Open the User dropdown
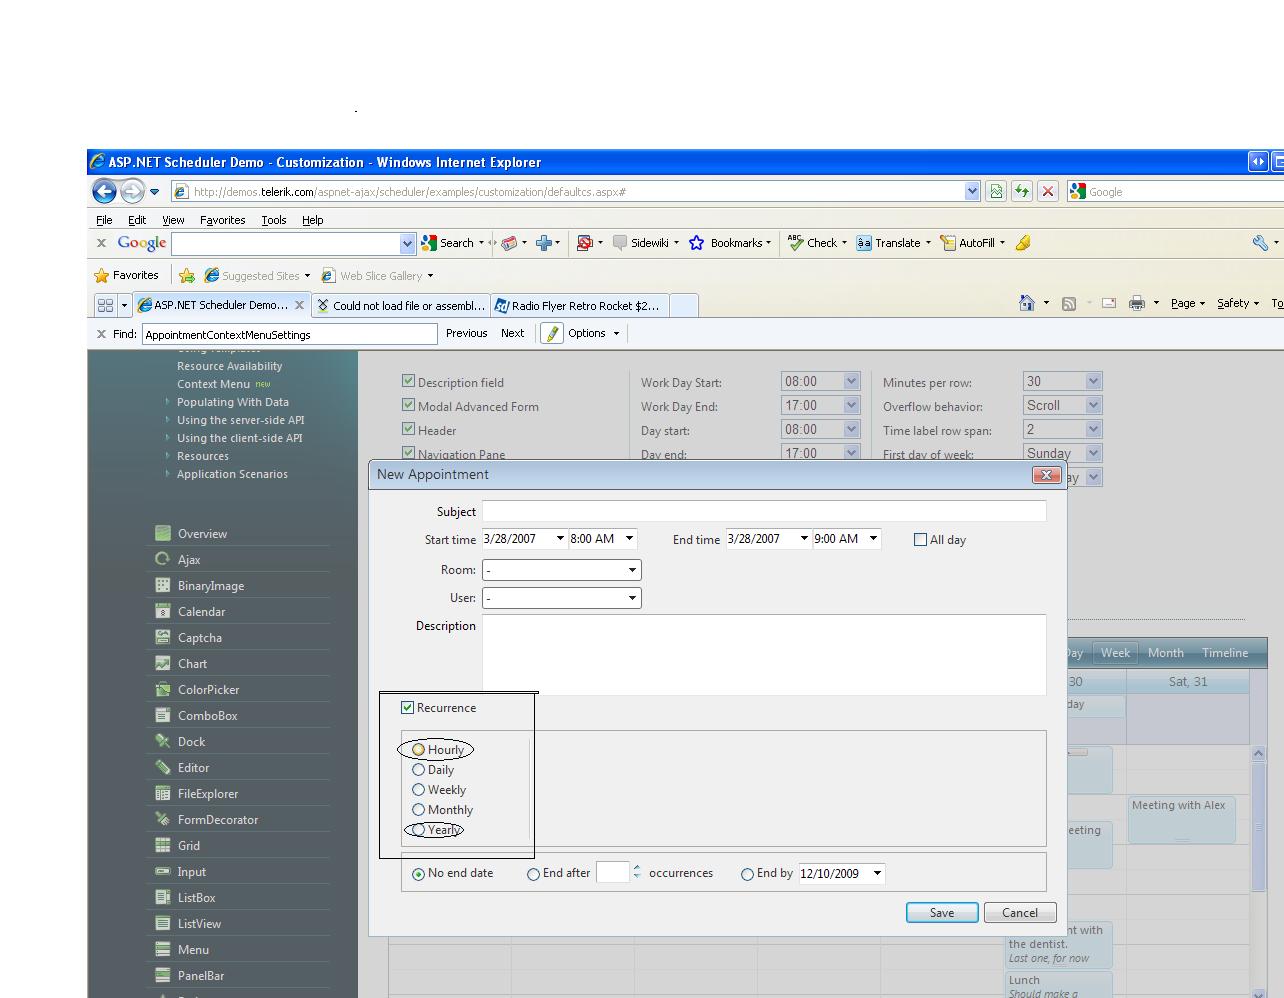 pos(632,598)
